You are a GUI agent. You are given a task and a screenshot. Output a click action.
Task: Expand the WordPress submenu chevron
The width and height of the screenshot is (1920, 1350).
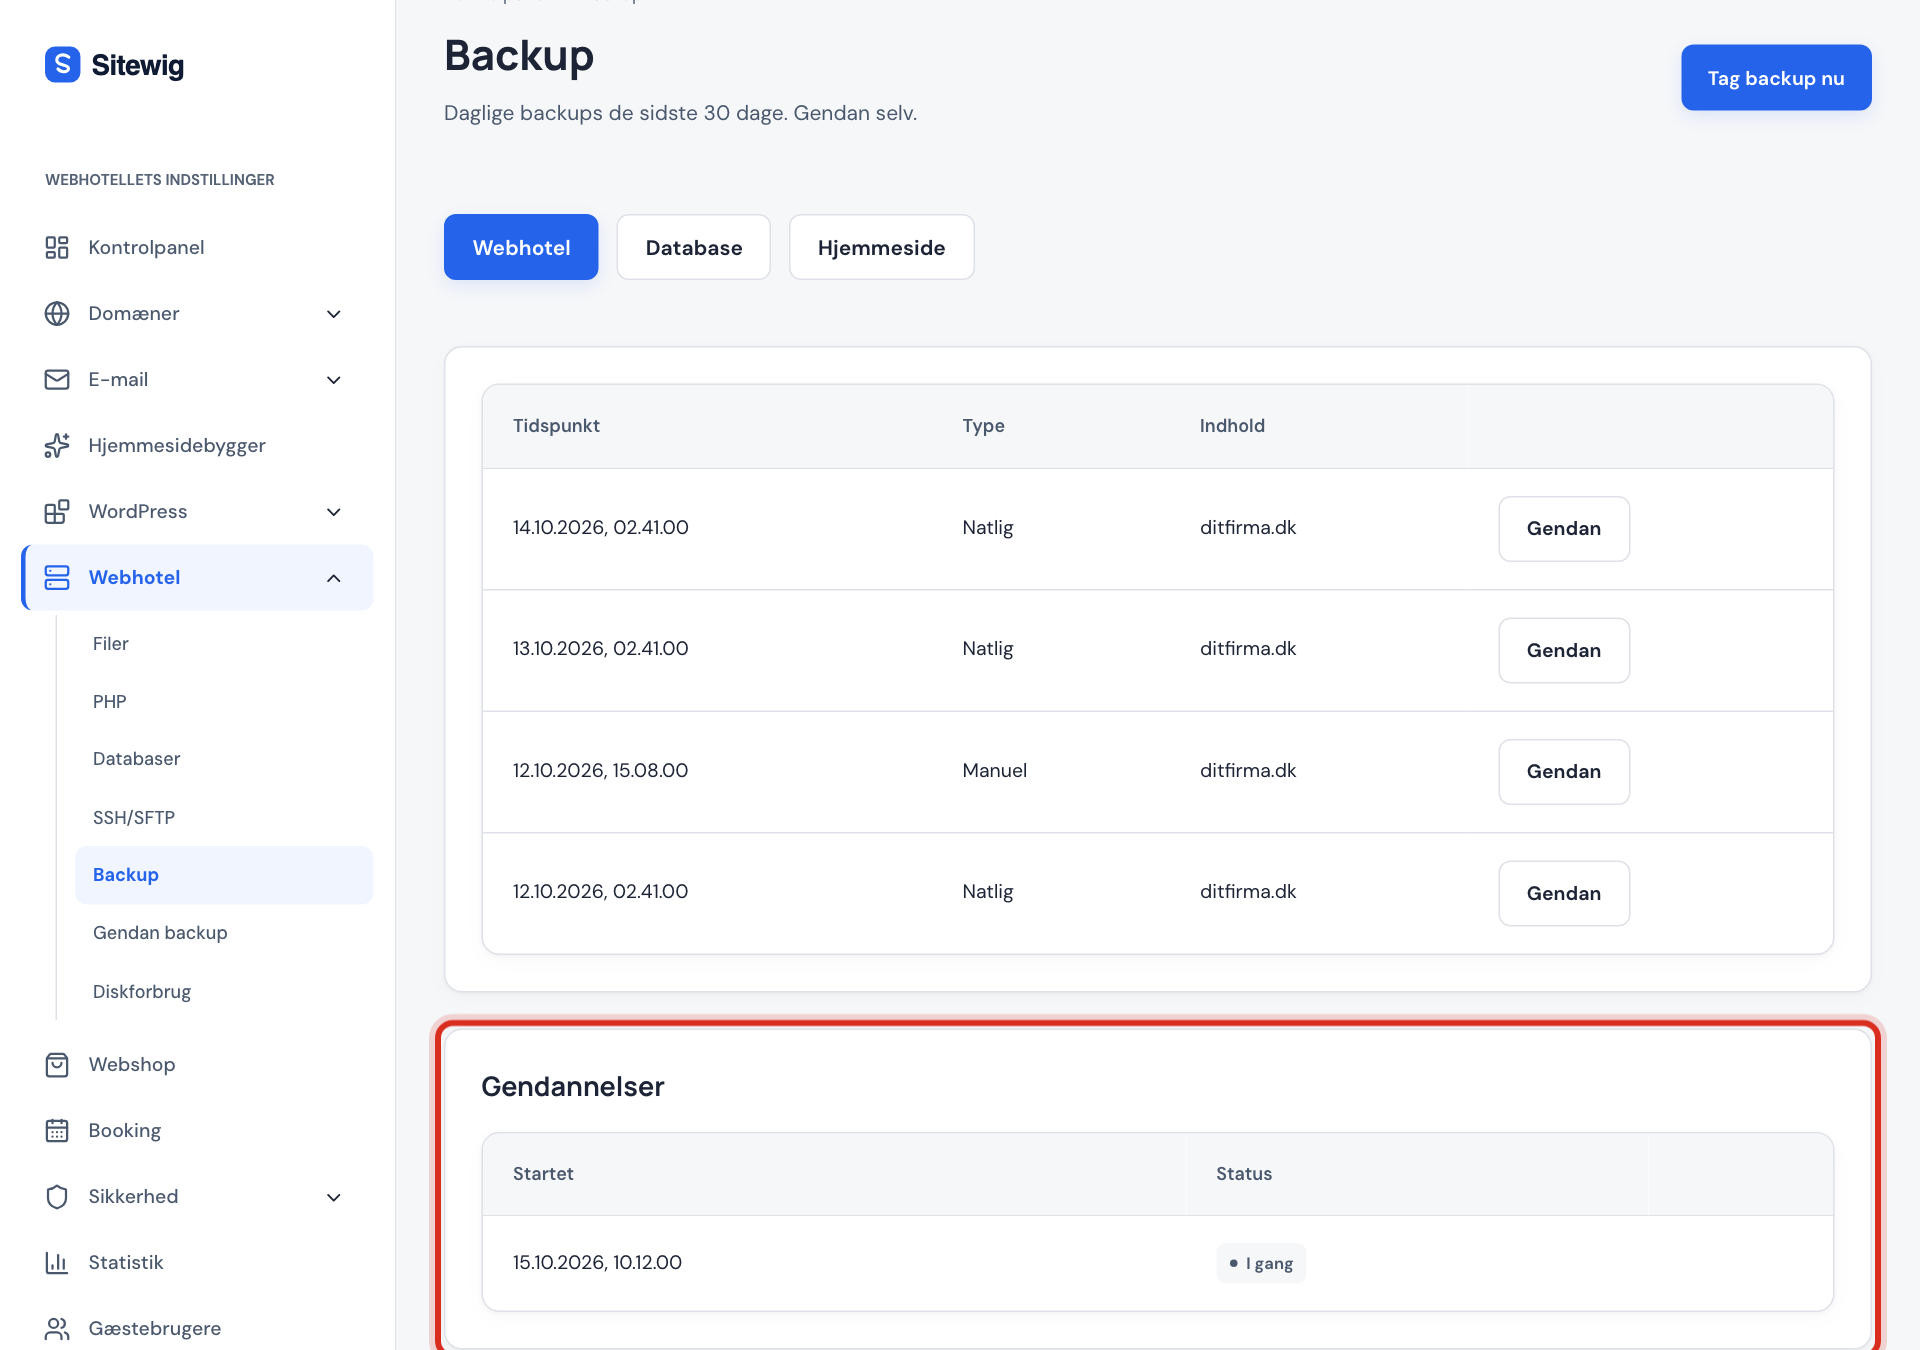(334, 512)
